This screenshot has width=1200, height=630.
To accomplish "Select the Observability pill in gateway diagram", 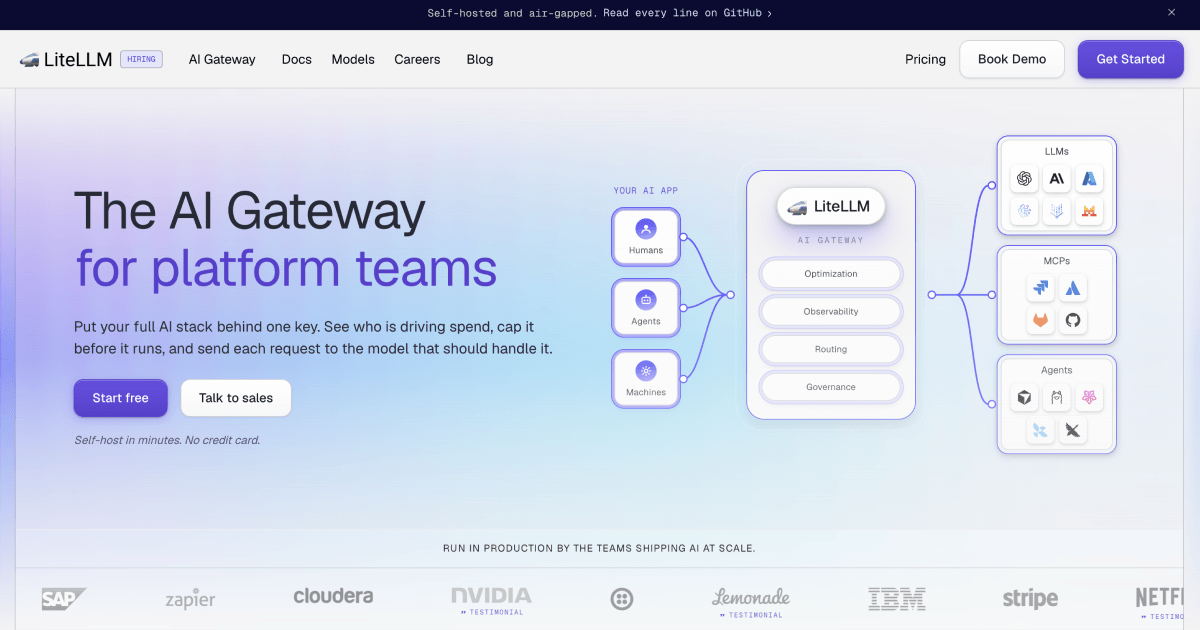I will coord(831,312).
